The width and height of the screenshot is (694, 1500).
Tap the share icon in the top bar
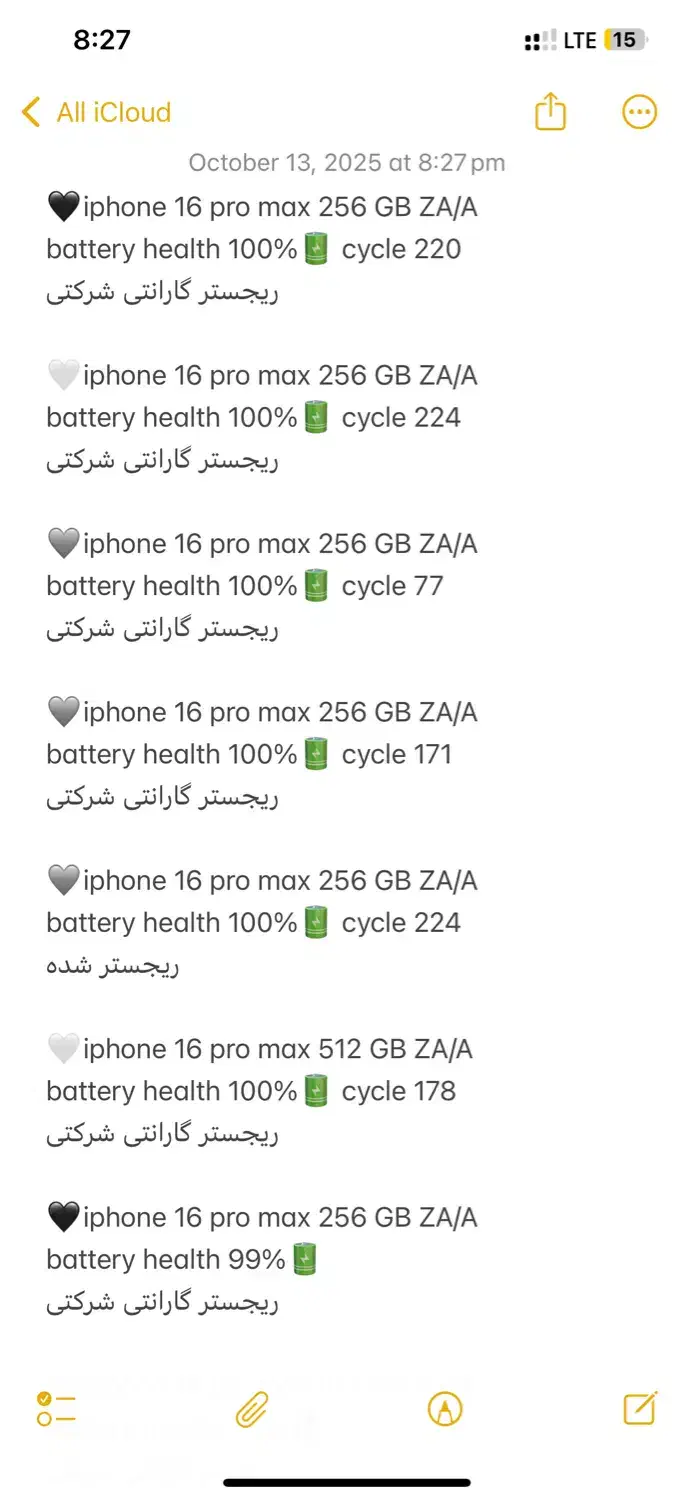pos(550,112)
